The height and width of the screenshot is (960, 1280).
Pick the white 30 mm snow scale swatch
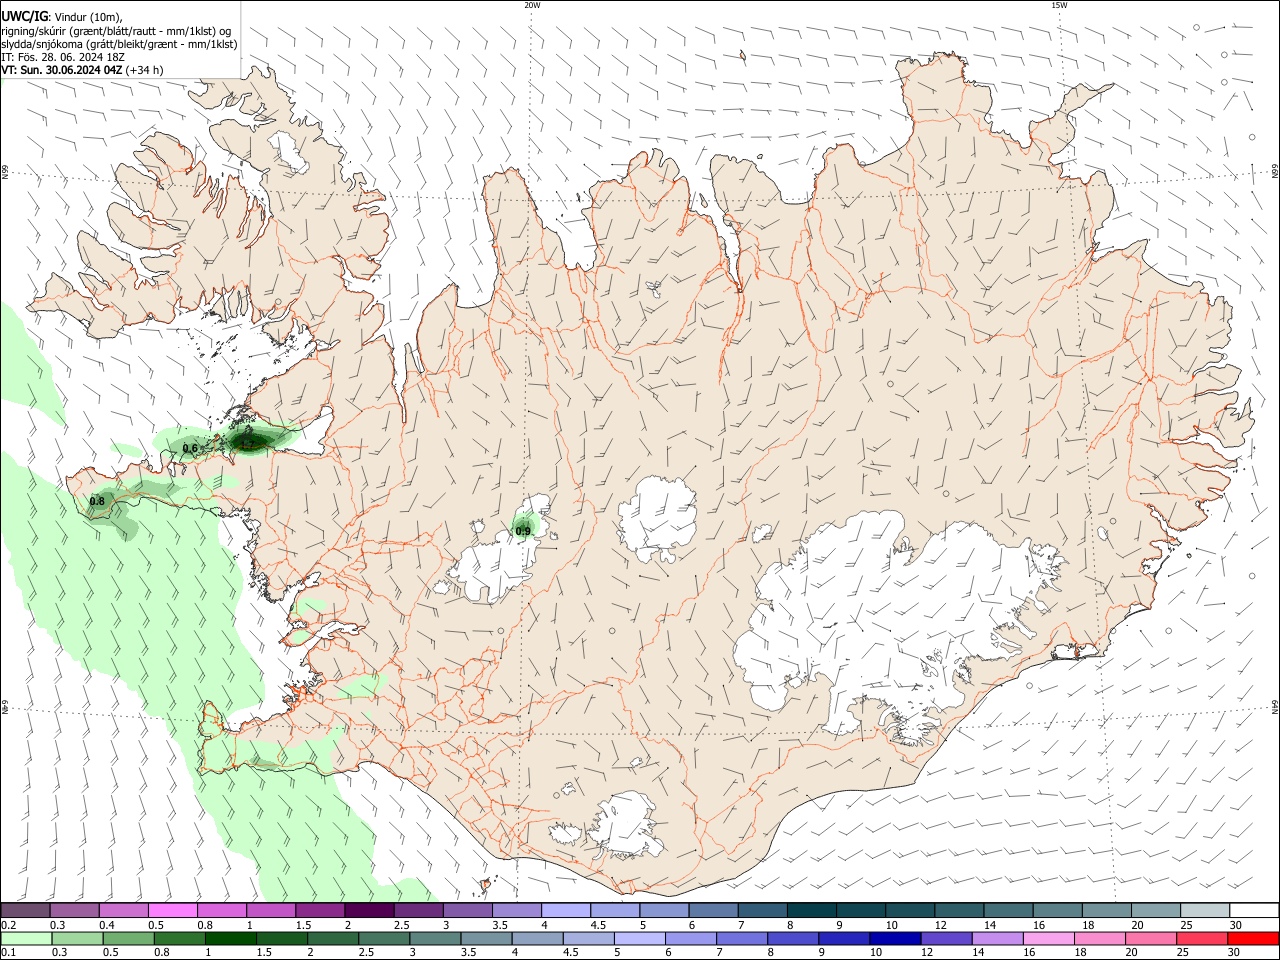coord(1253,911)
